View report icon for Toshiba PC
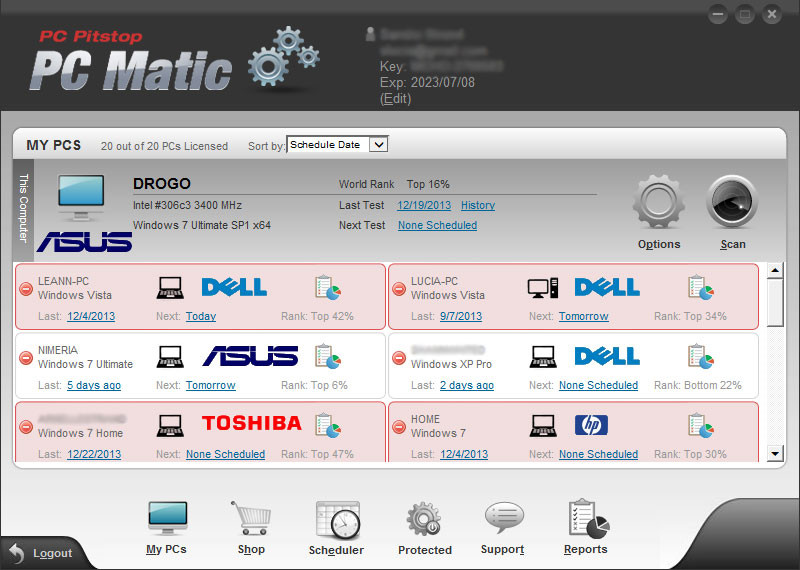The width and height of the screenshot is (800, 570). 328,425
